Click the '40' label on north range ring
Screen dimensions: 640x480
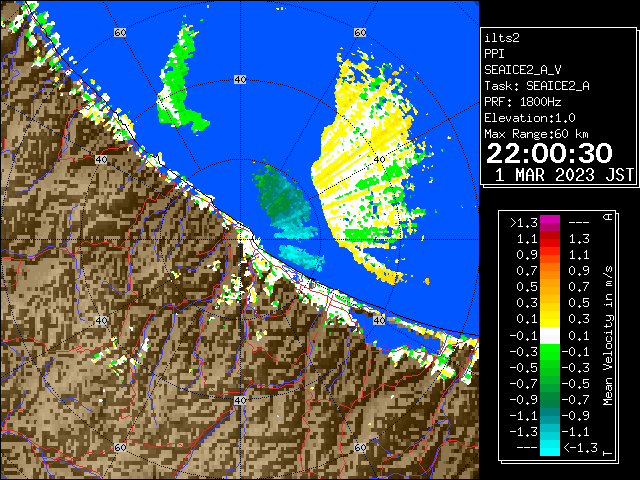click(x=240, y=80)
